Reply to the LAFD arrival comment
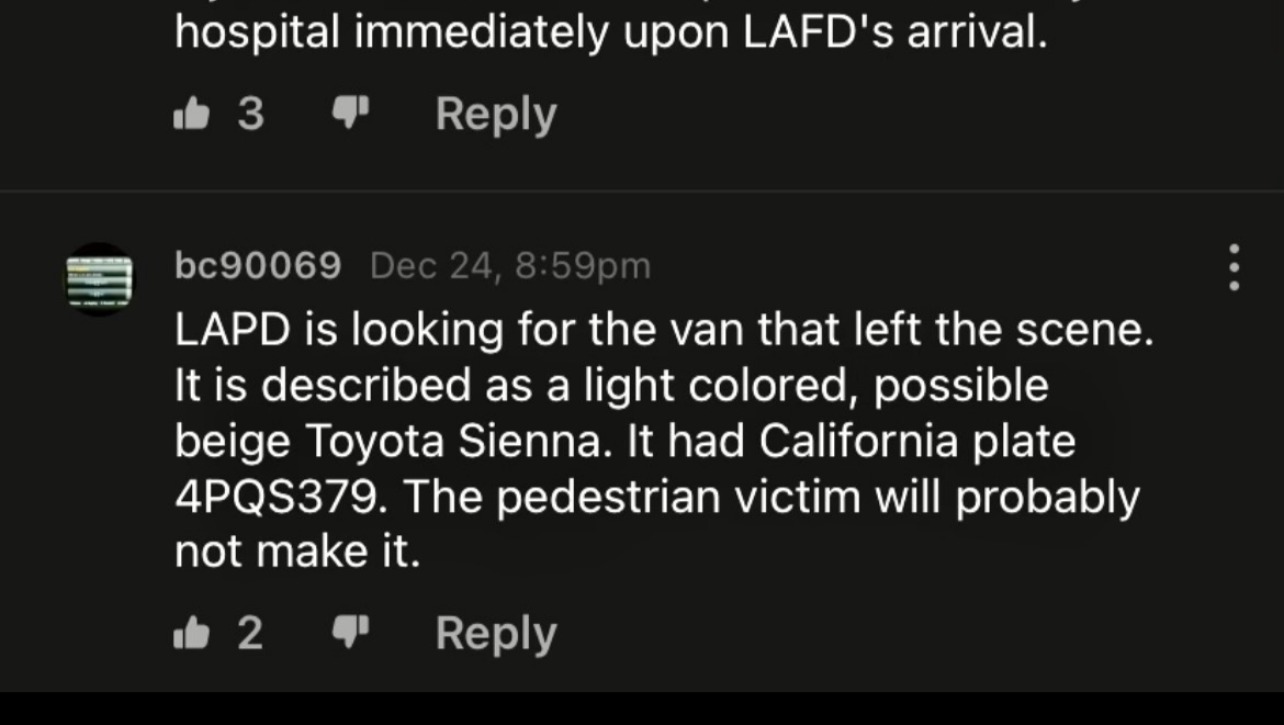The height and width of the screenshot is (725, 1284). point(496,115)
